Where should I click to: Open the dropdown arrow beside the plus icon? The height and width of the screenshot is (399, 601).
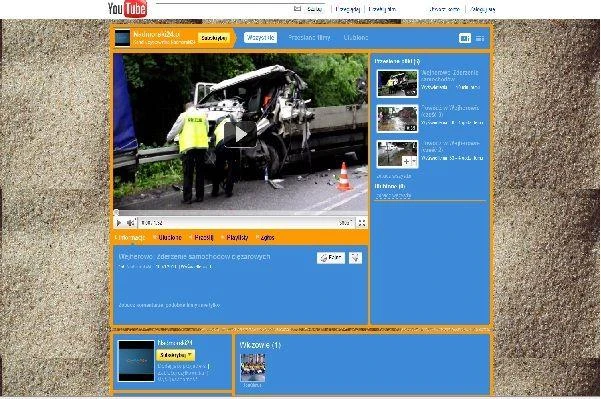coord(414,161)
